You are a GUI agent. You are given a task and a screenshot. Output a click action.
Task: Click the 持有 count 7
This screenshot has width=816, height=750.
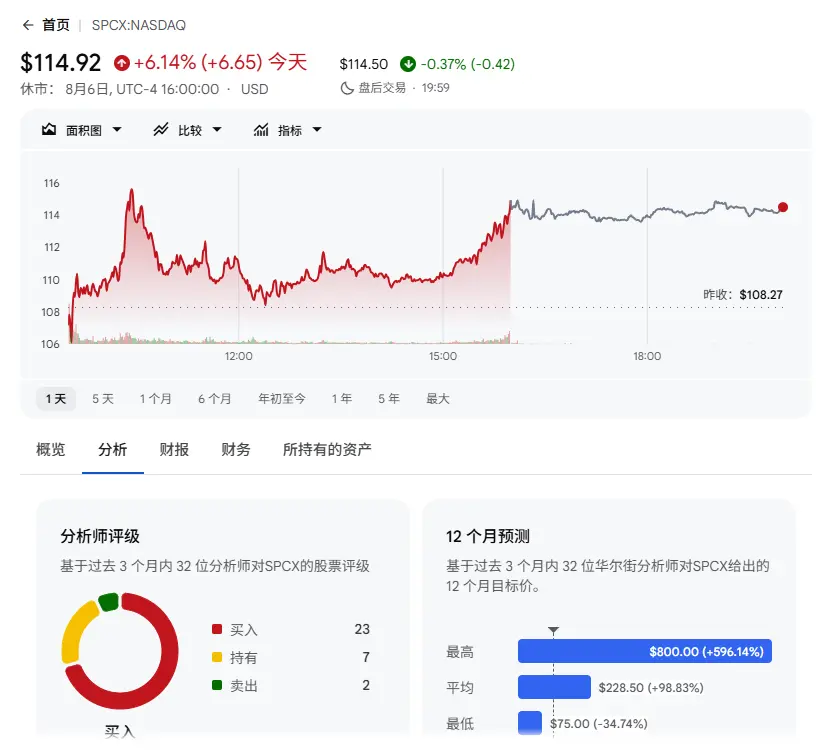tap(366, 657)
